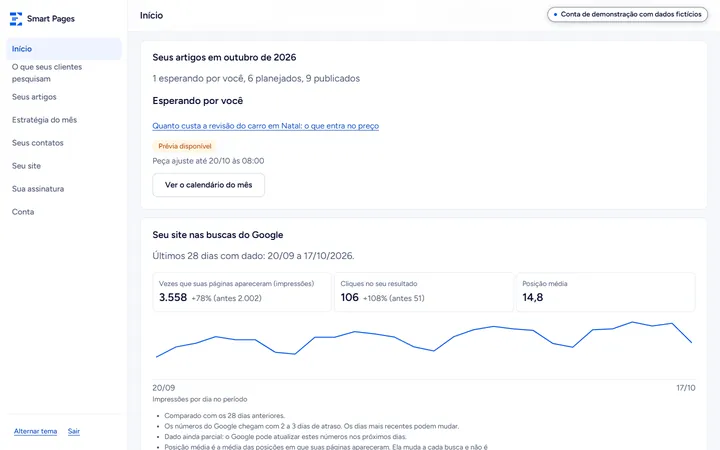
Task: Click the Início page title in header
Action: pyautogui.click(x=152, y=16)
